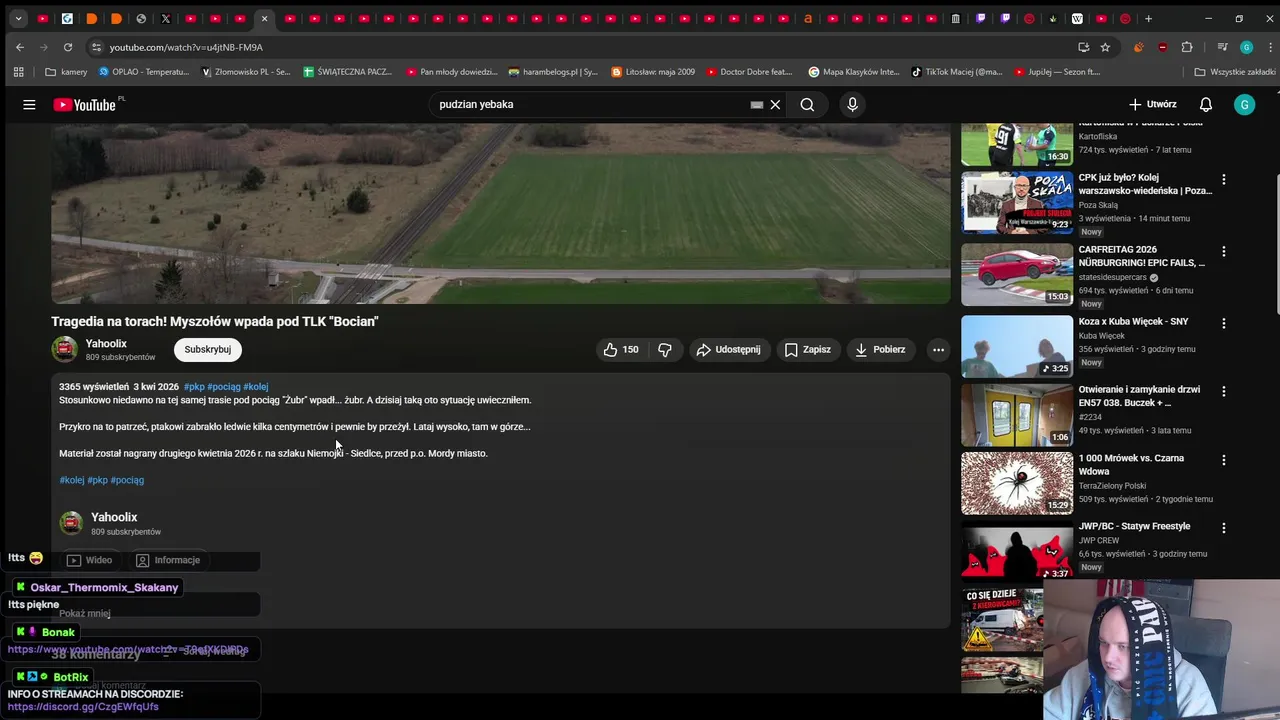Bookmark this page with the star

pyautogui.click(x=1105, y=47)
